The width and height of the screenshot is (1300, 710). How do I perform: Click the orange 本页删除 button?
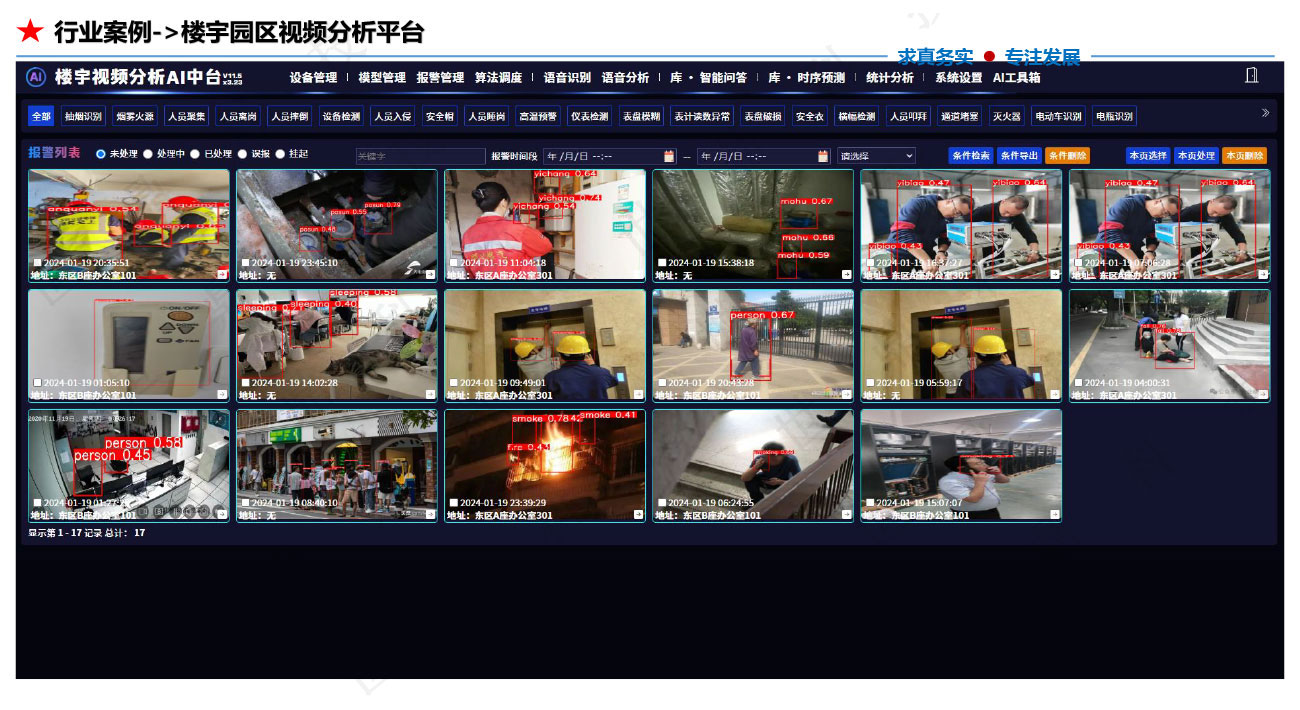tap(1244, 156)
